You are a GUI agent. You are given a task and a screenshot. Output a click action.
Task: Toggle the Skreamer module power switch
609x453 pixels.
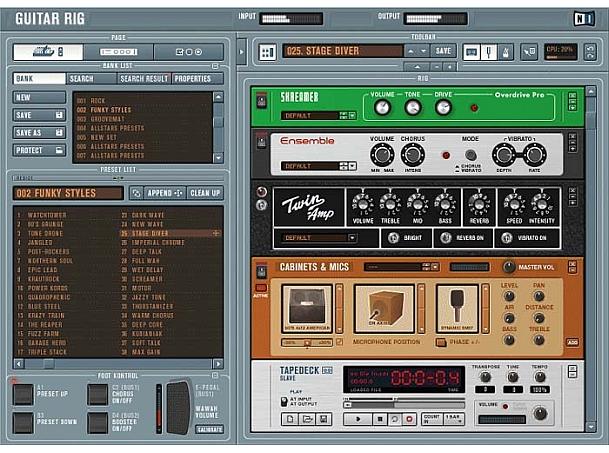tap(261, 101)
